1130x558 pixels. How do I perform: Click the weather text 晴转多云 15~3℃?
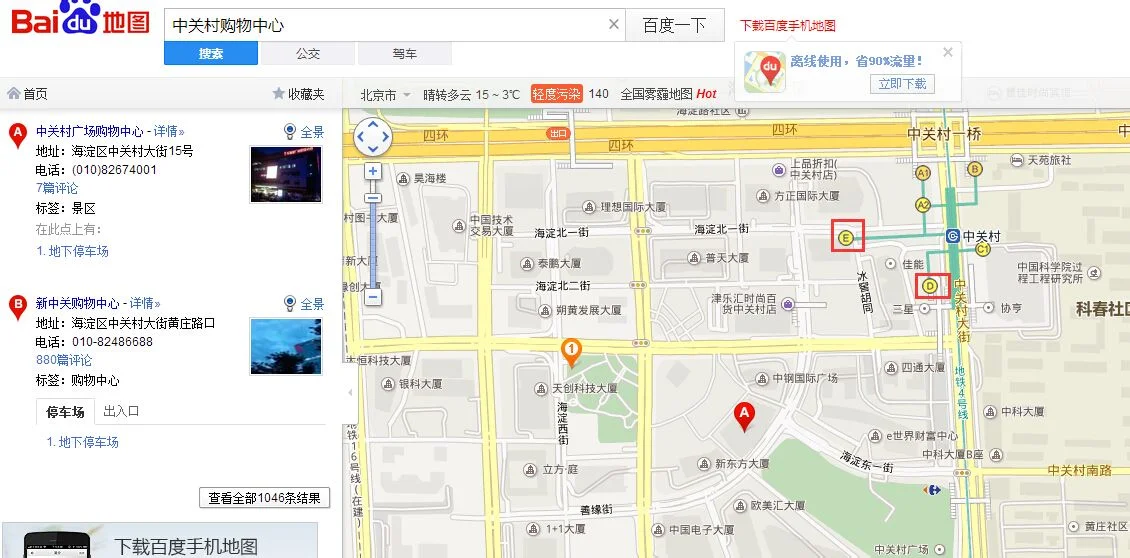tap(471, 94)
